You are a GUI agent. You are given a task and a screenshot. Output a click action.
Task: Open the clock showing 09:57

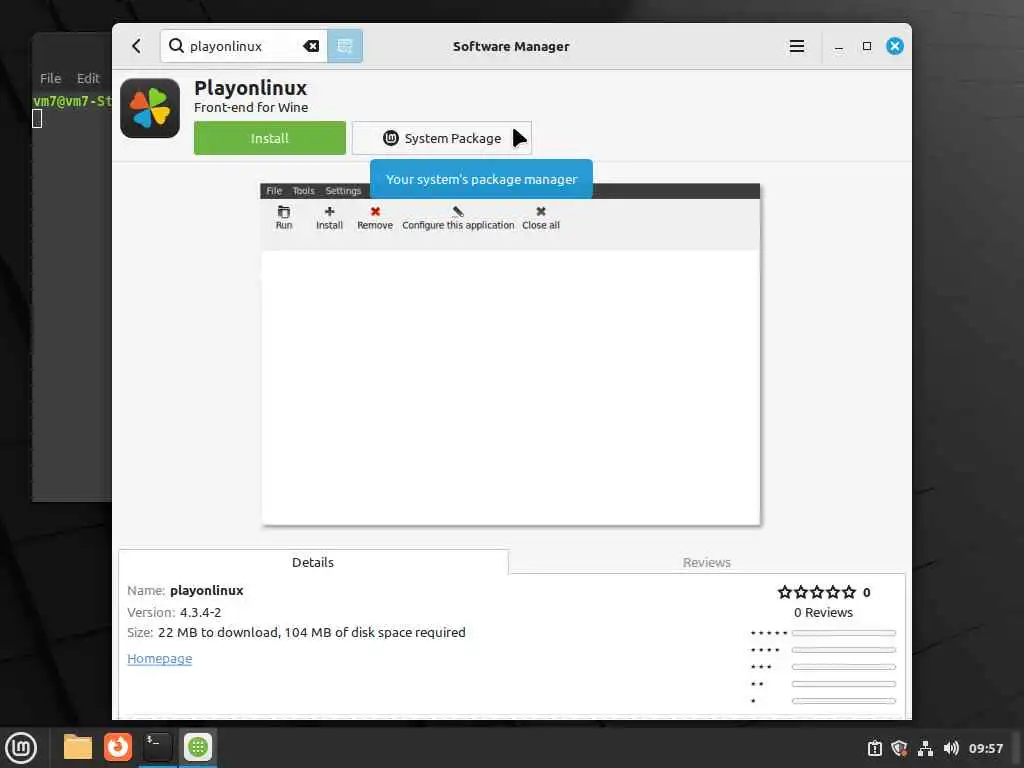(x=985, y=748)
